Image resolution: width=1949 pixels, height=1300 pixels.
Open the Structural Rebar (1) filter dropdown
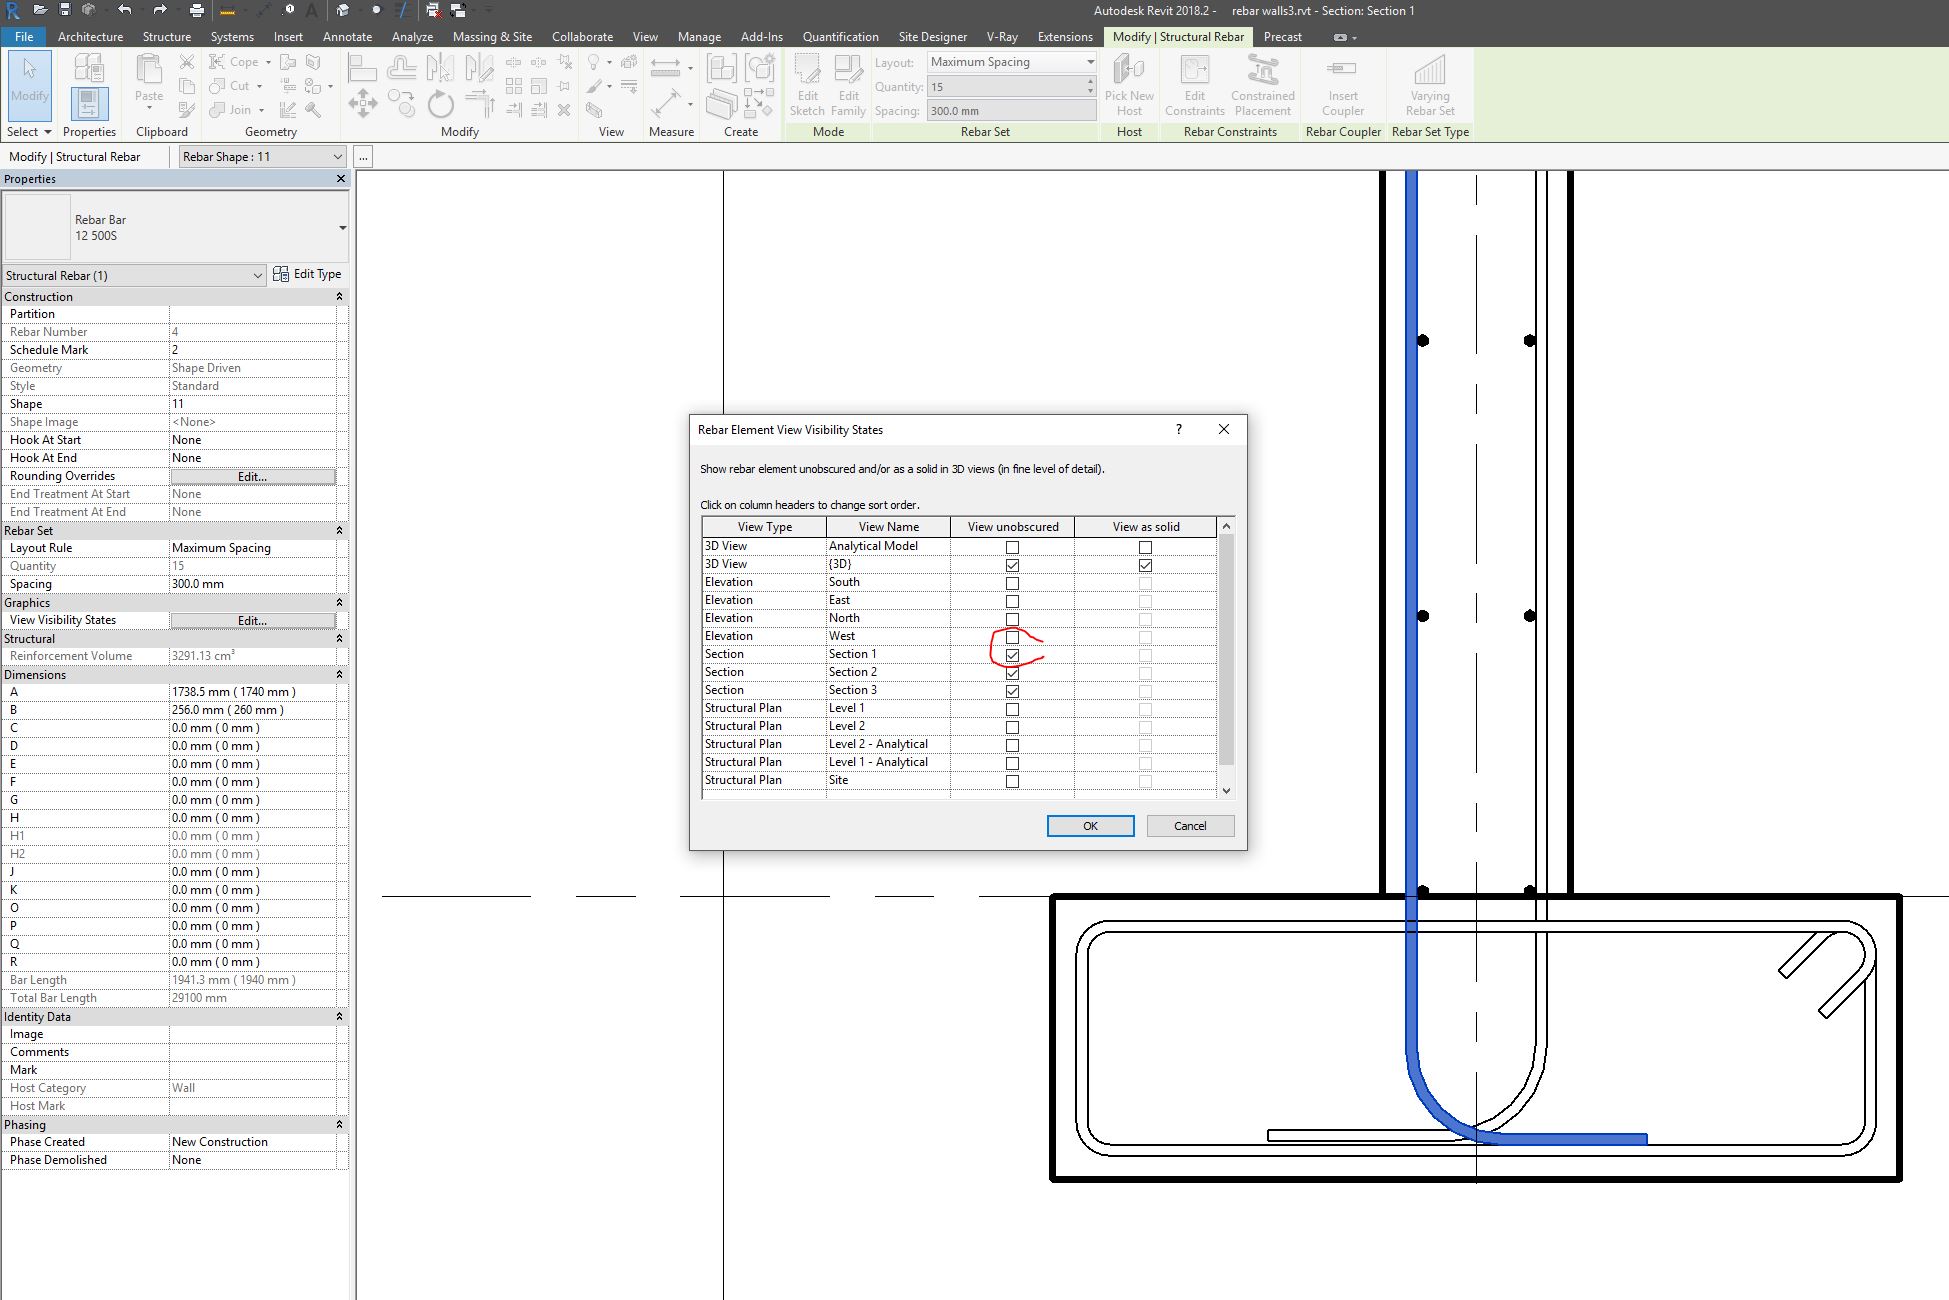pos(134,275)
